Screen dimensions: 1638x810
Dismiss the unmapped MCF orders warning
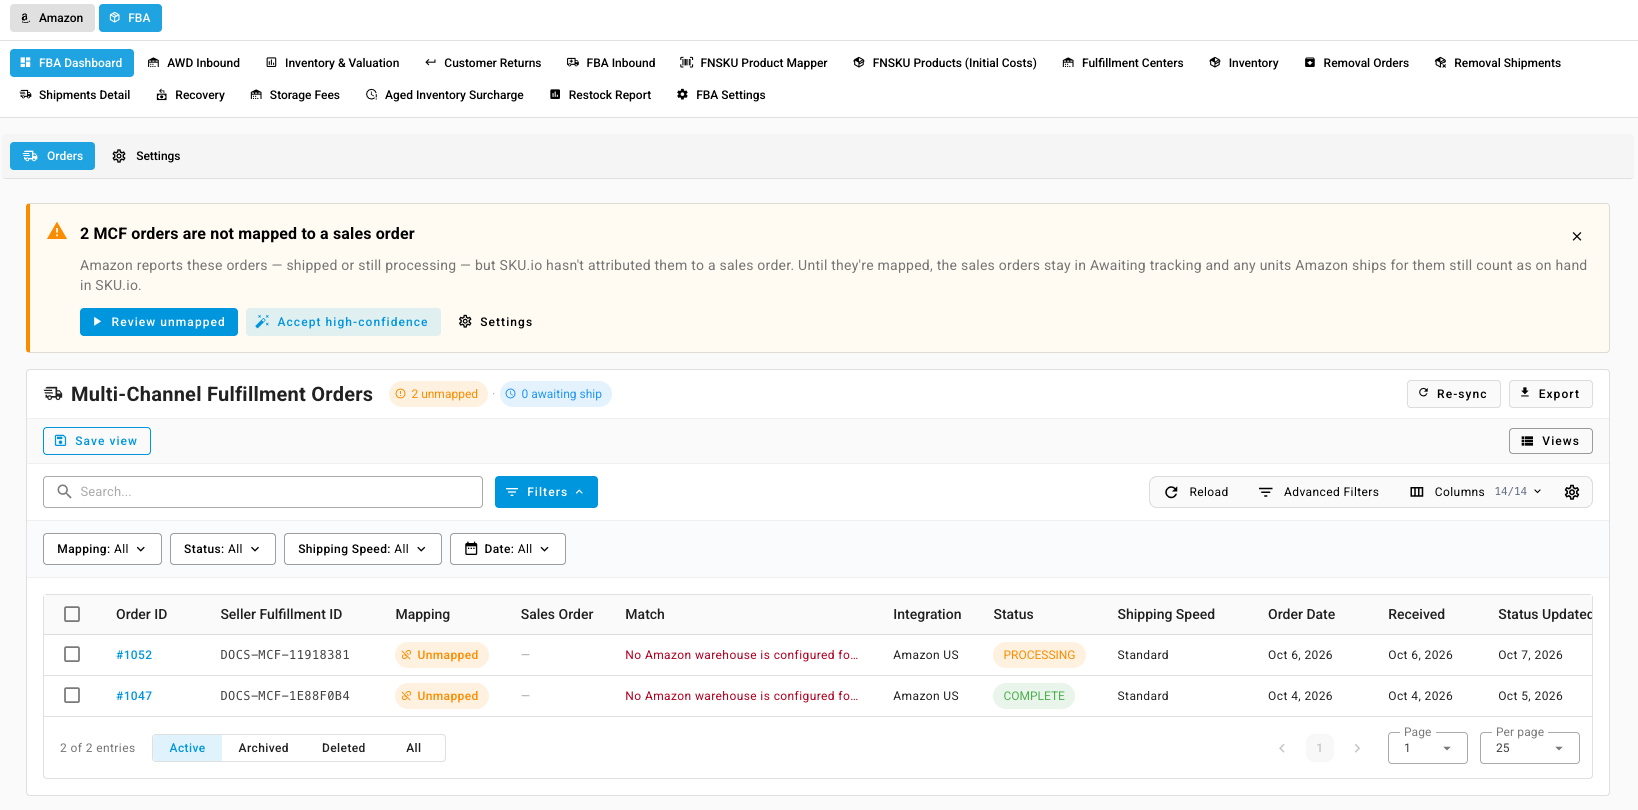[1577, 237]
